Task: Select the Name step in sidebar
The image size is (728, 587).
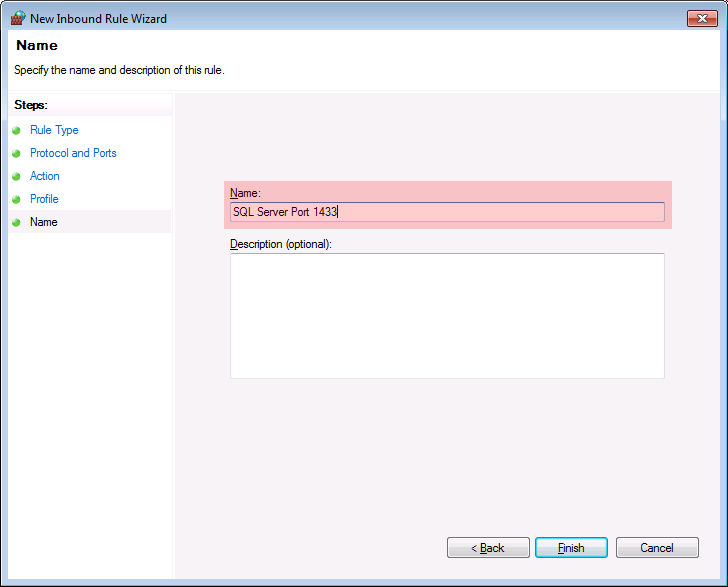Action: tap(44, 222)
